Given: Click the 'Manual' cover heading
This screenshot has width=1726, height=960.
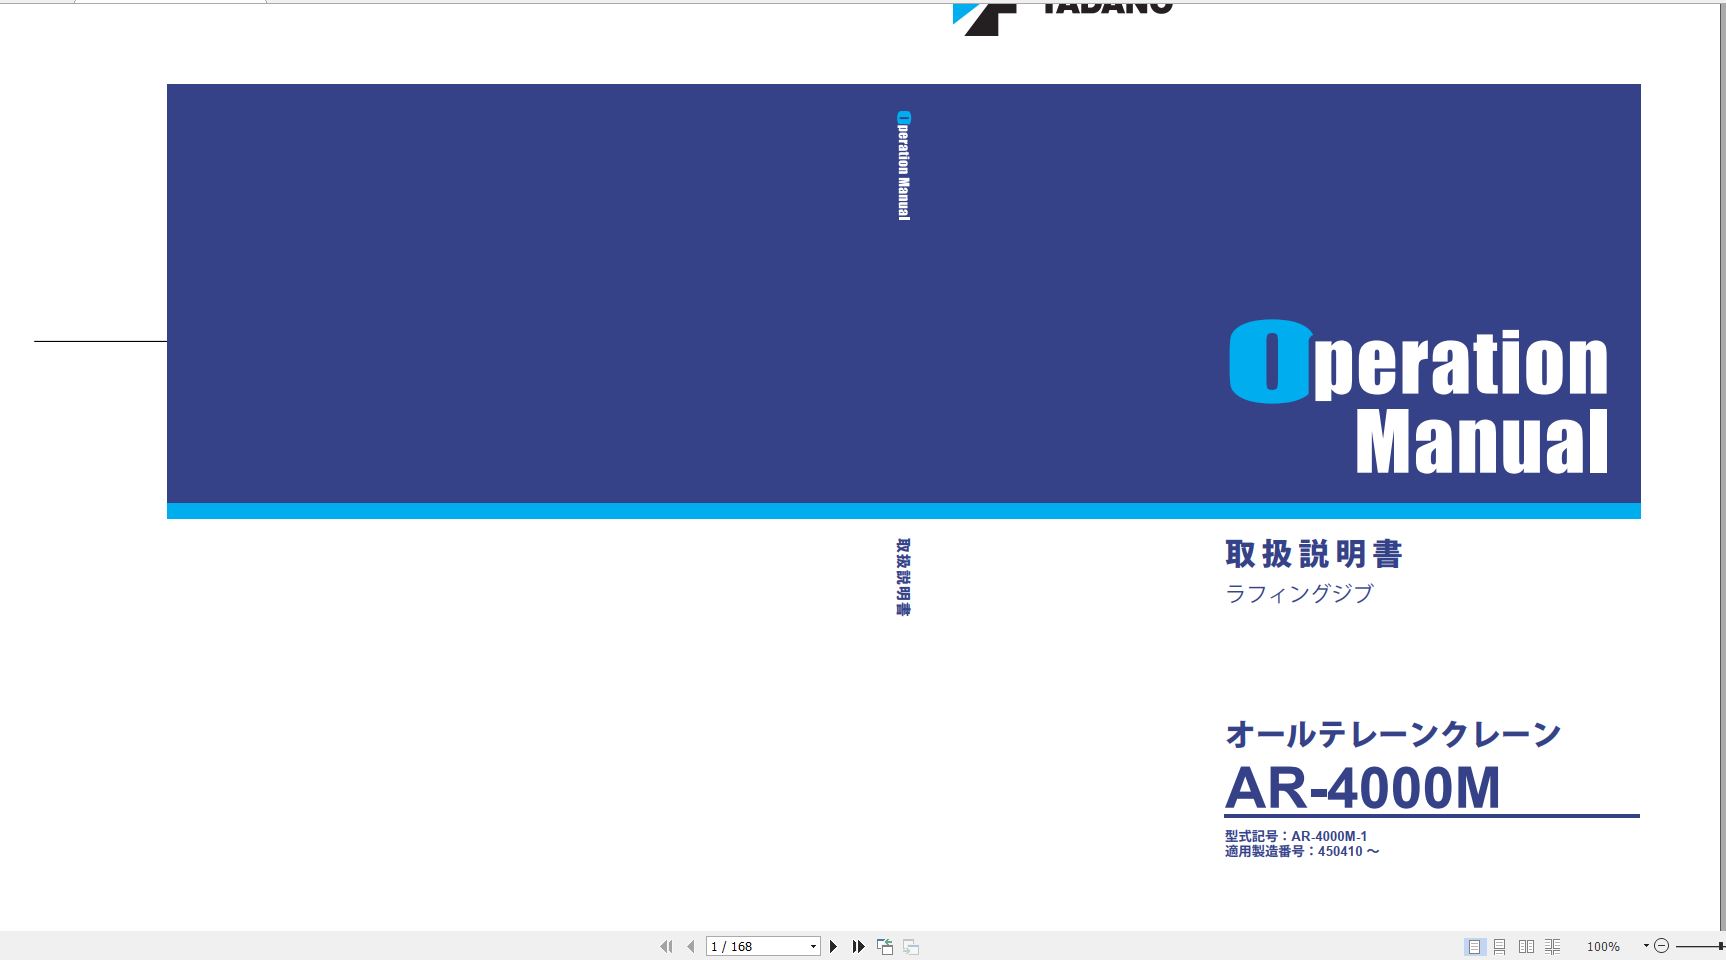Looking at the screenshot, I should (1481, 441).
